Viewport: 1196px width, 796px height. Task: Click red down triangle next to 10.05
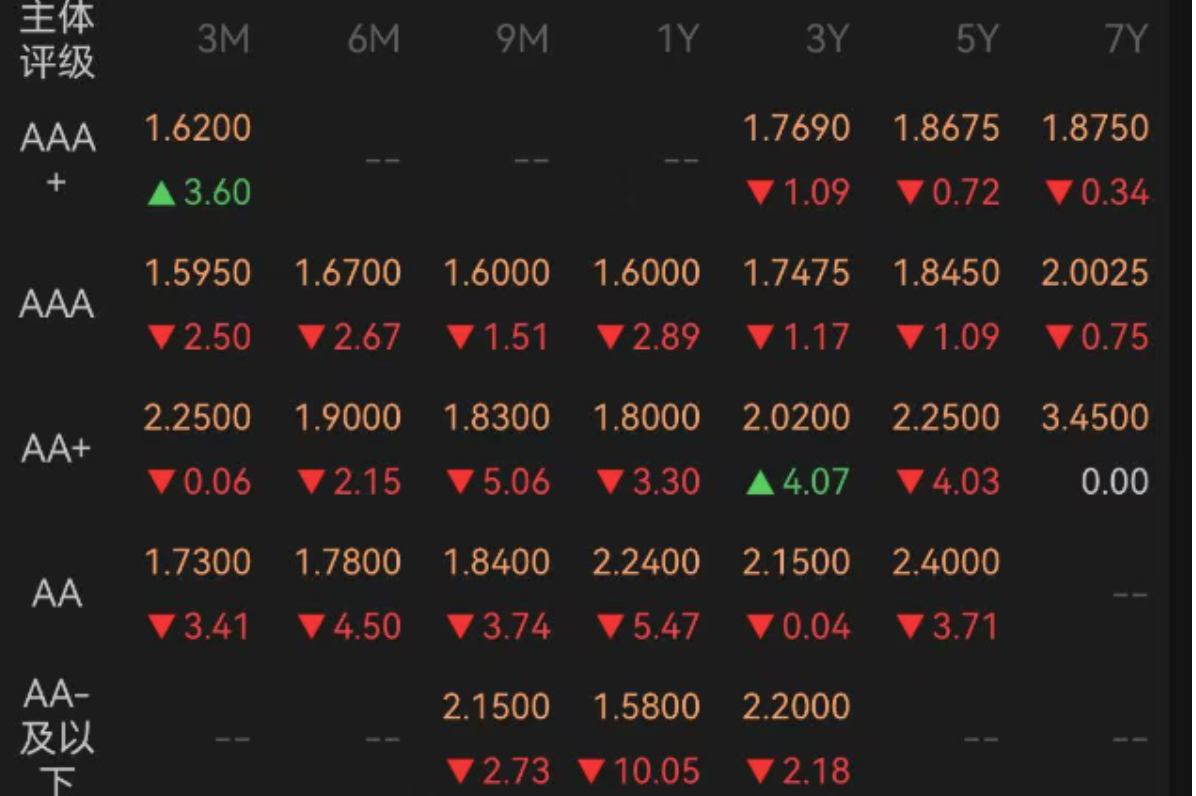tap(592, 772)
